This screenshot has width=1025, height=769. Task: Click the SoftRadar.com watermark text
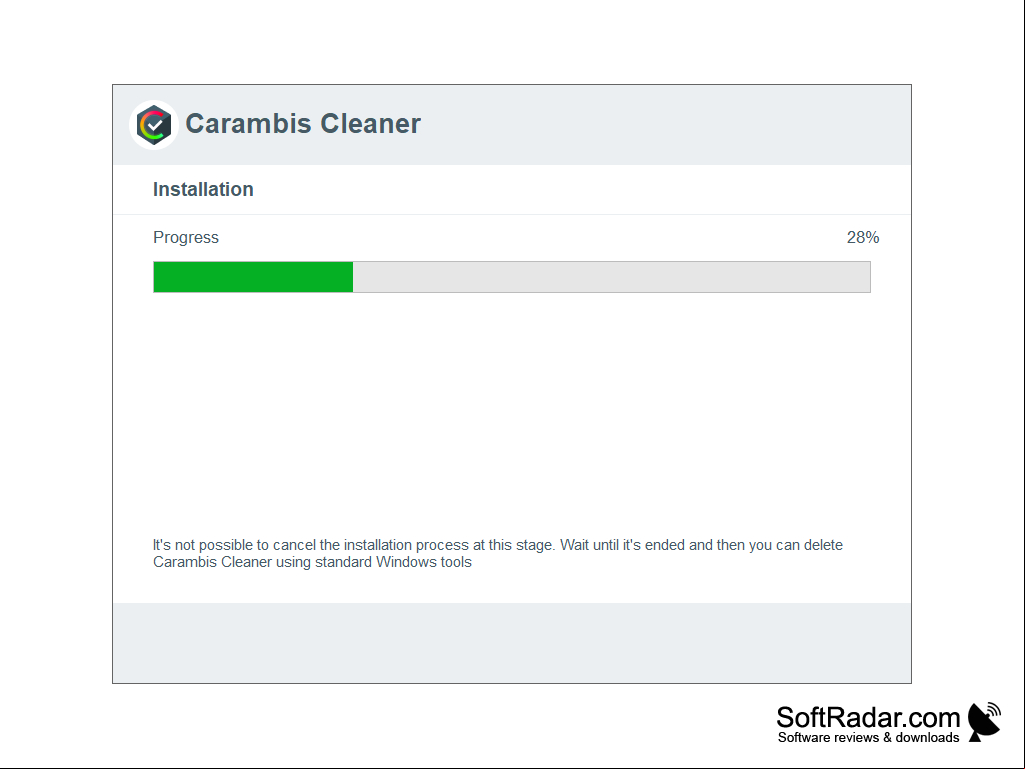pyautogui.click(x=868, y=717)
